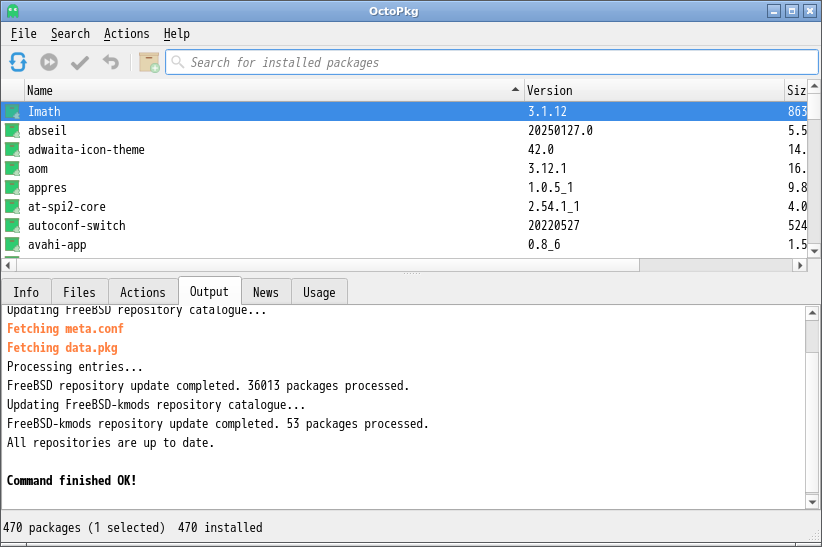Open the News tab
The height and width of the screenshot is (547, 822).
tap(266, 292)
